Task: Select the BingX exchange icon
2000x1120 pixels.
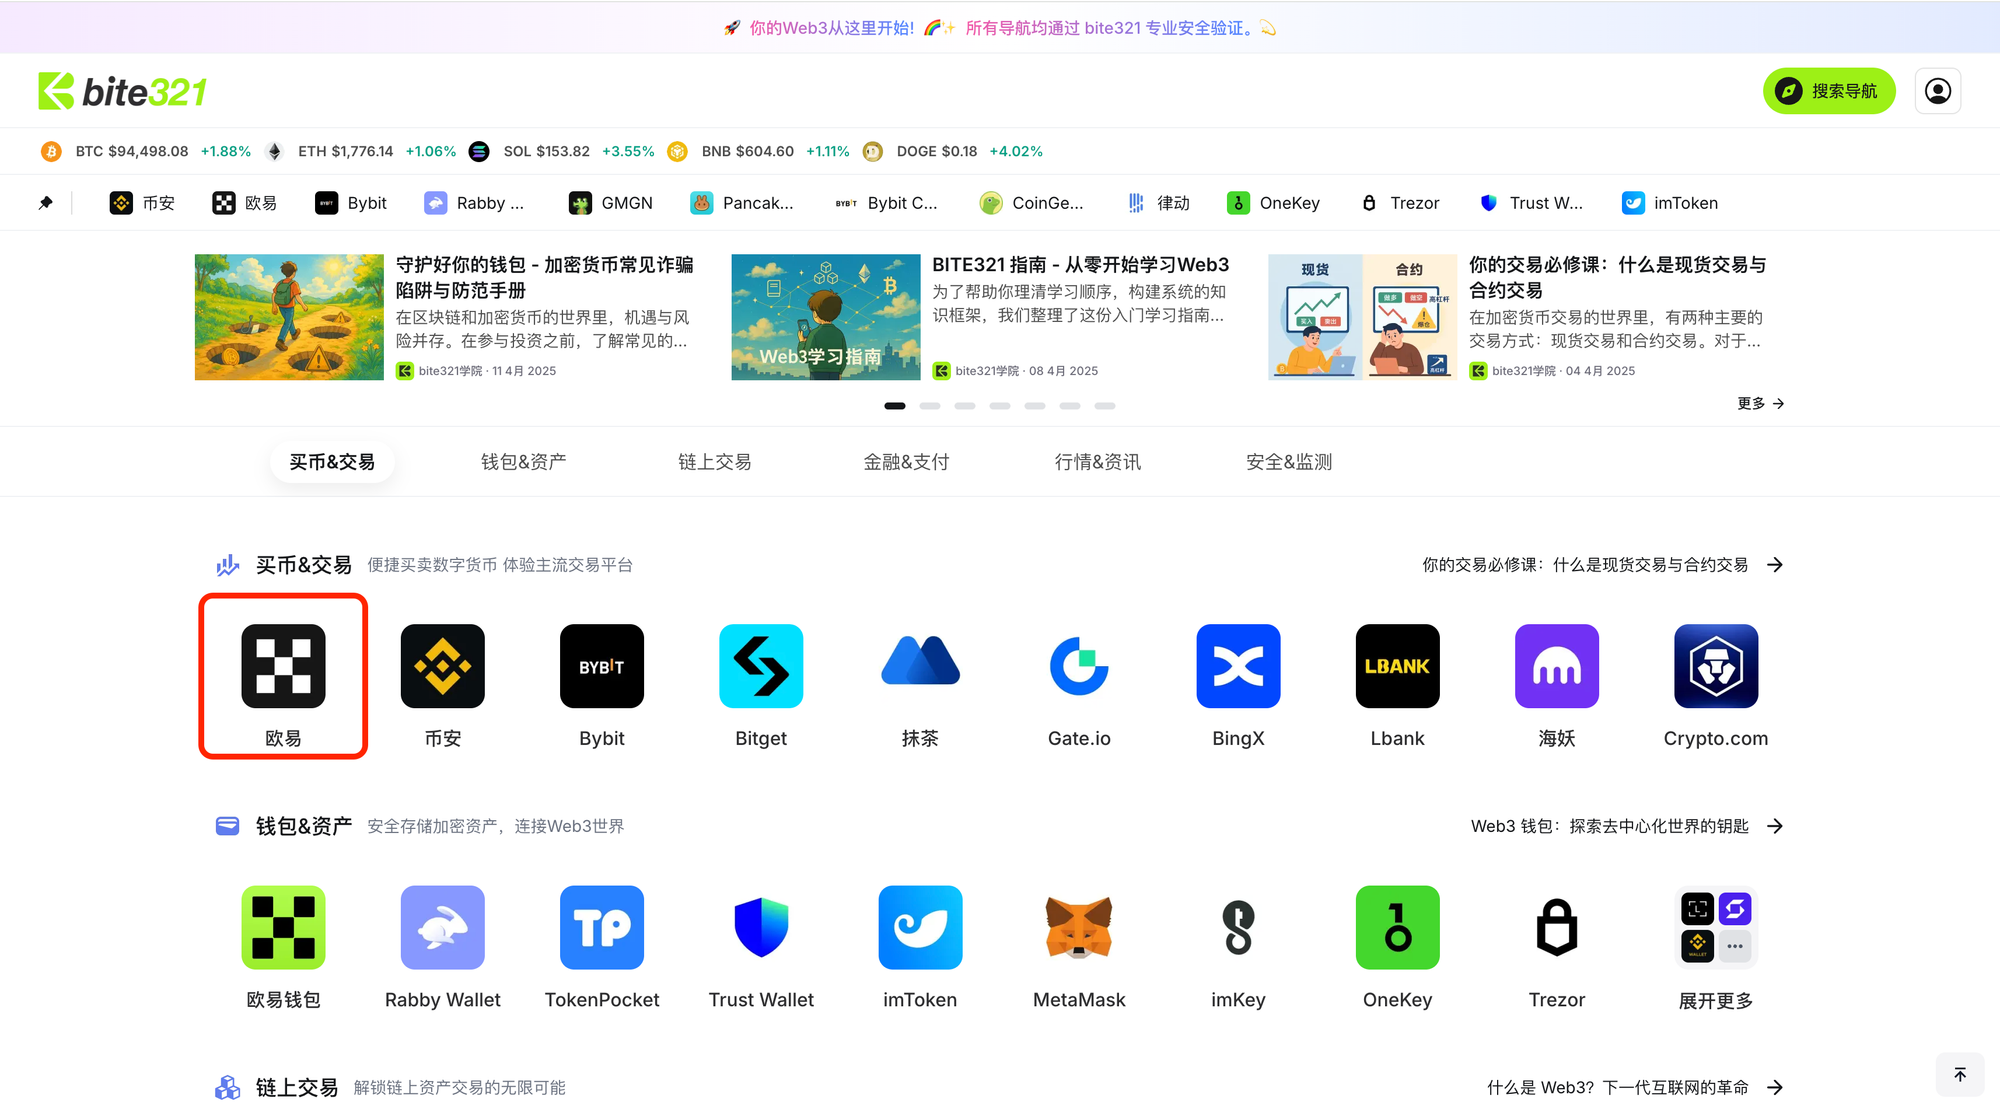Action: coord(1238,666)
